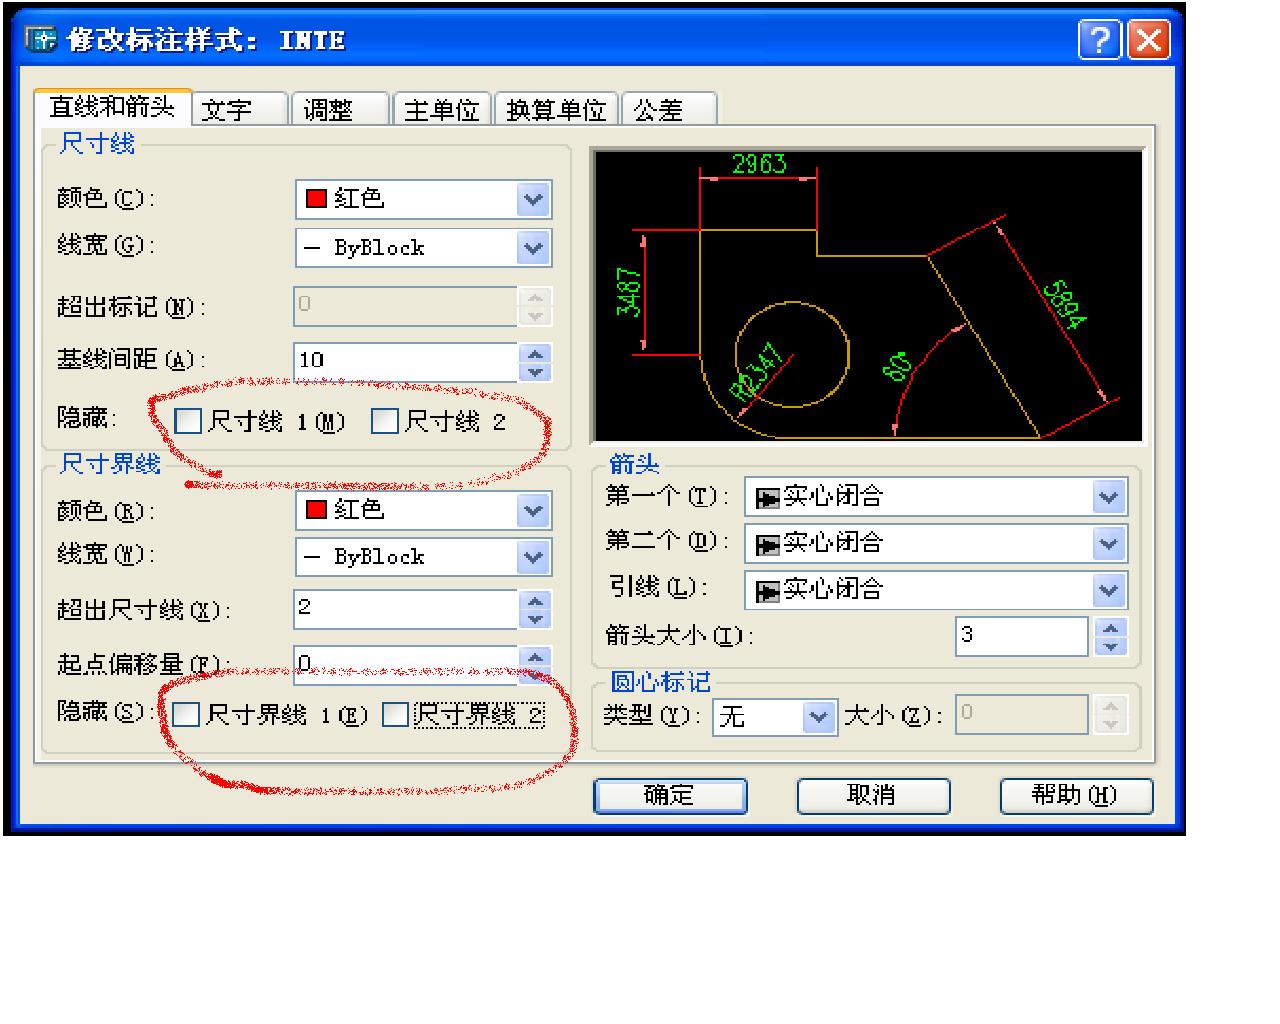Click the 超出尺寸线 value field
This screenshot has height=1024, width=1280.
(405, 609)
